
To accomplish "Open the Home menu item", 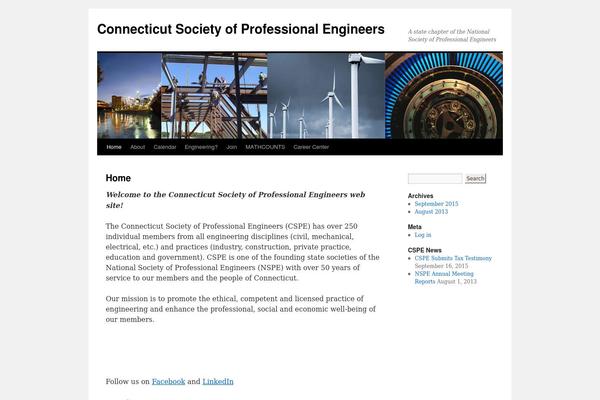I will [x=114, y=147].
